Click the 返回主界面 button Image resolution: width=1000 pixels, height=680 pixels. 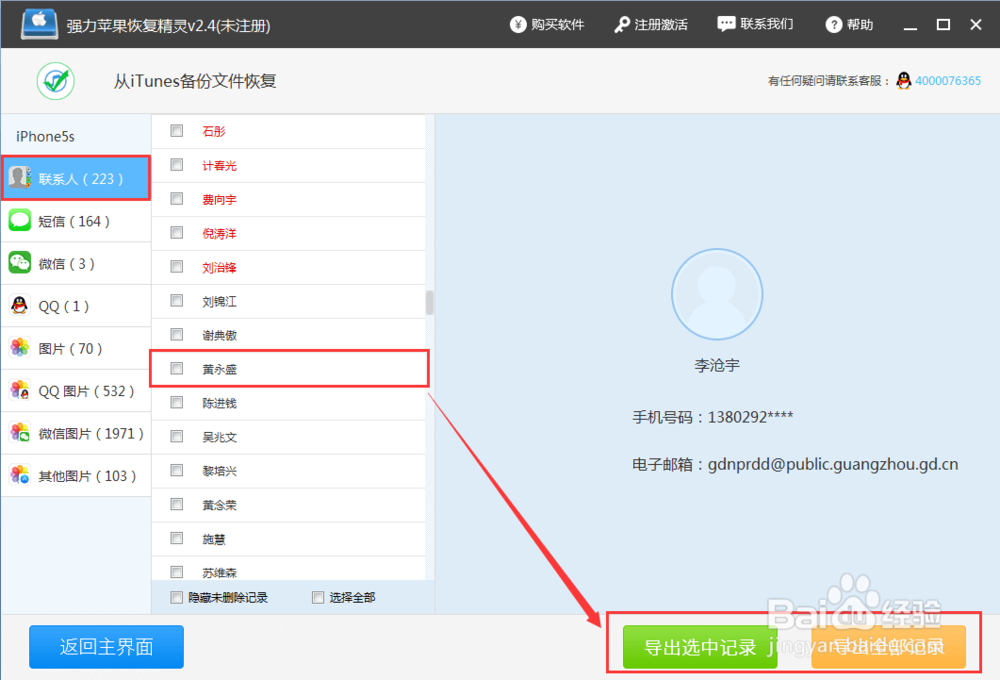[x=107, y=647]
